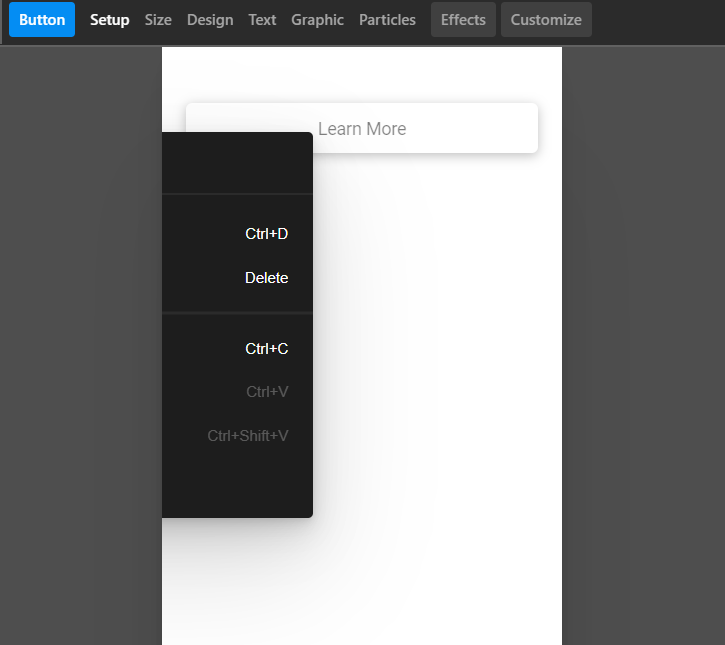Choose the Delete shortcut menu entry

coord(238,278)
